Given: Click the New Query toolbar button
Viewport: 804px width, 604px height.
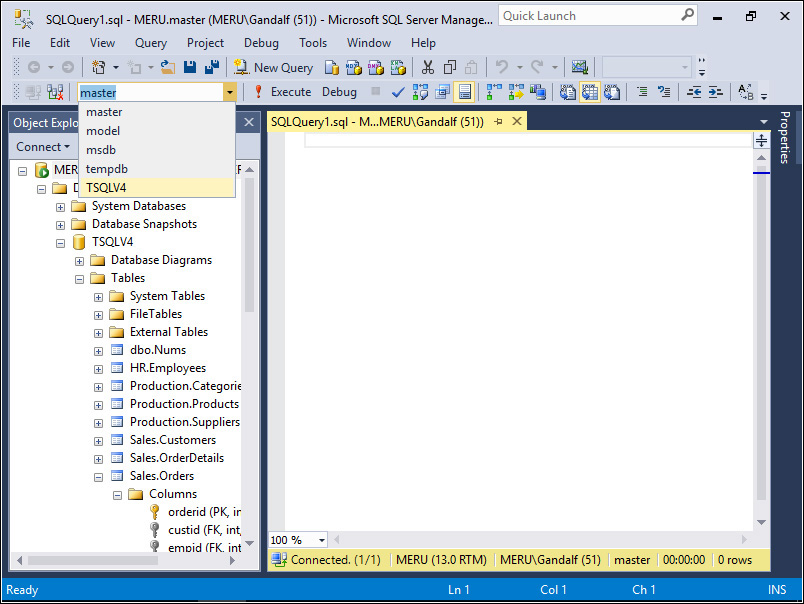Looking at the screenshot, I should [273, 67].
